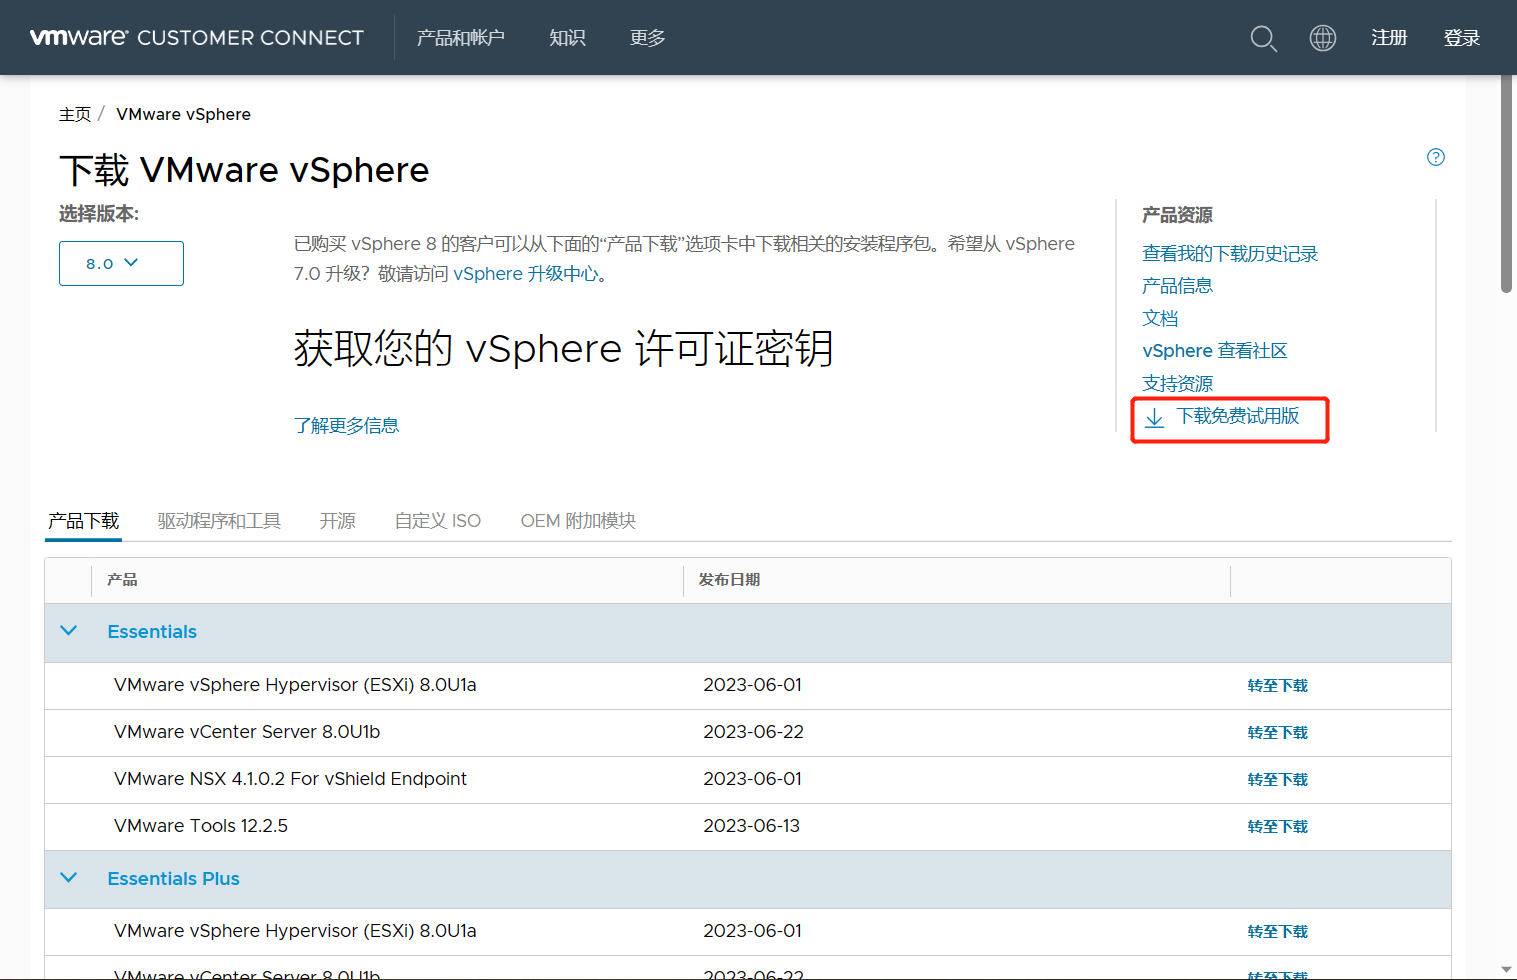Click the Essentials section title
Image resolution: width=1517 pixels, height=980 pixels.
coord(152,632)
